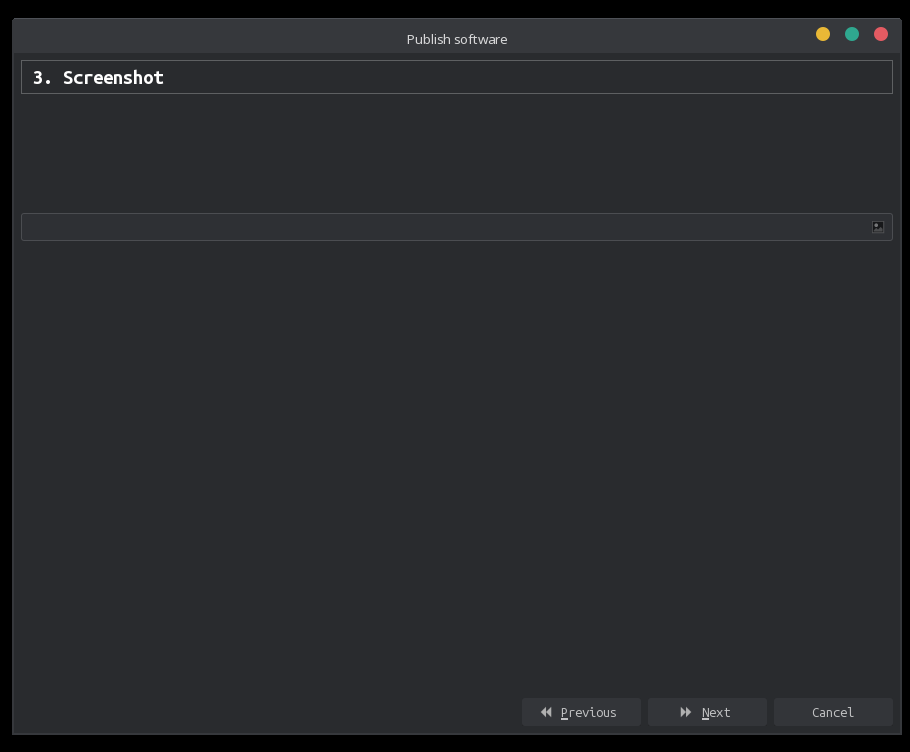Click the yellow window control dot
This screenshot has height=752, width=910.
pyautogui.click(x=822, y=33)
